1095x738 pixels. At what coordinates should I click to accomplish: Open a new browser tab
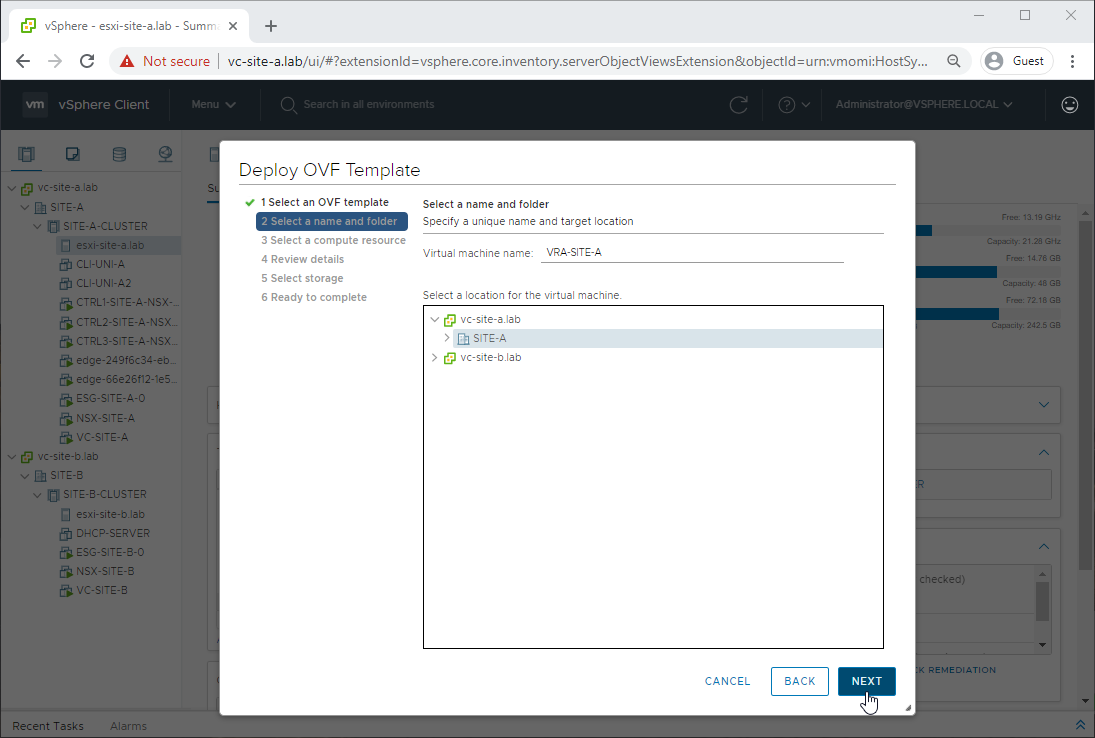(271, 26)
